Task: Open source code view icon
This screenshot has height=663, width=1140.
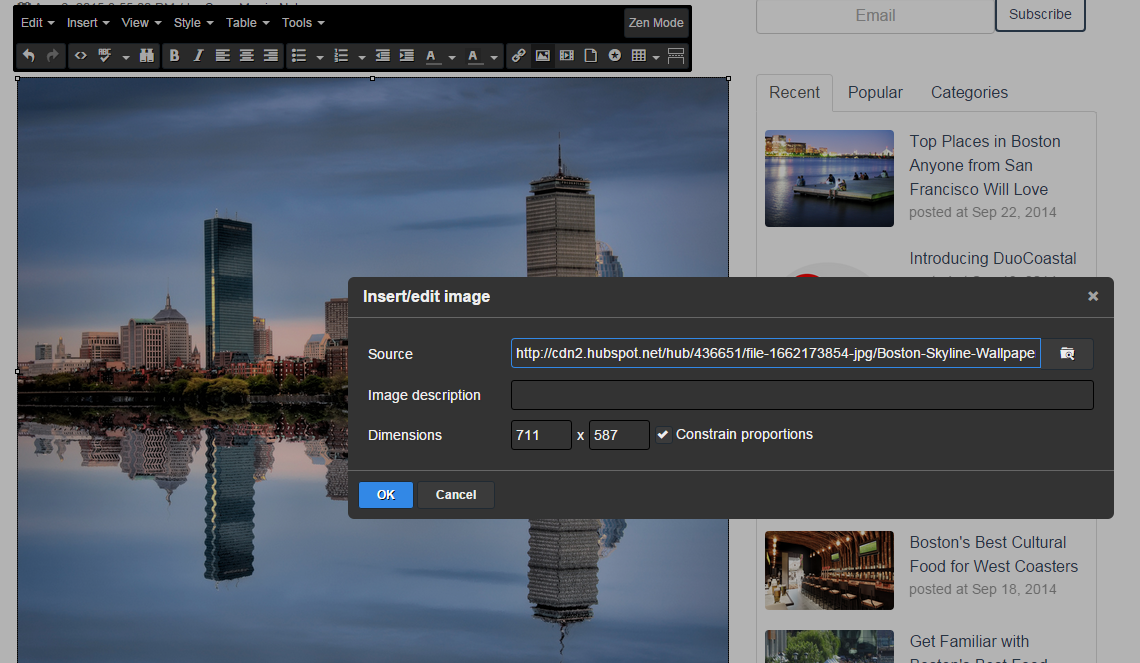Action: [81, 56]
